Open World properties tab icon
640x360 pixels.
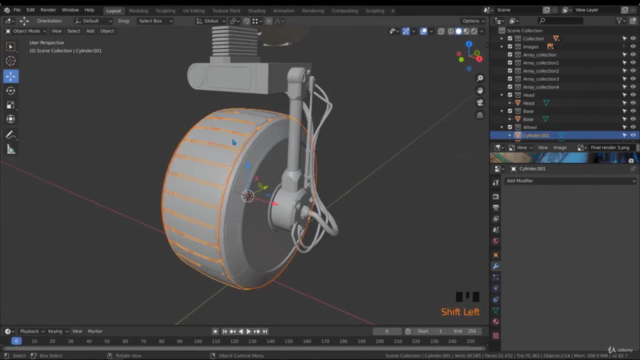496,241
